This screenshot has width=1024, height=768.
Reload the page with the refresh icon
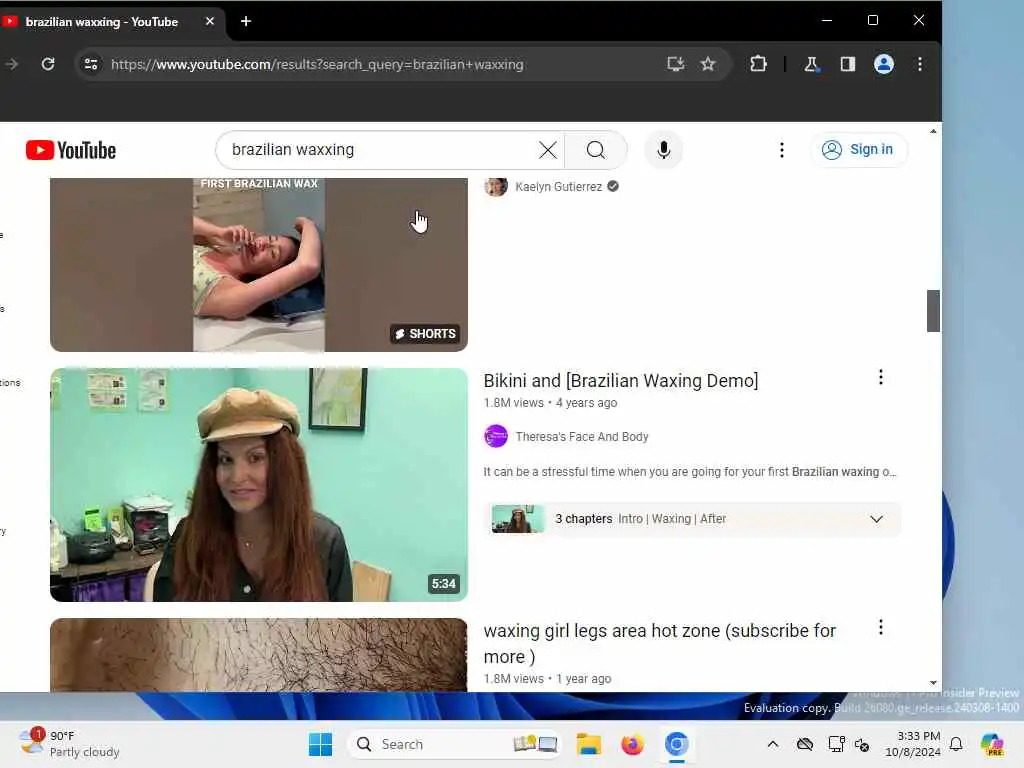point(48,64)
